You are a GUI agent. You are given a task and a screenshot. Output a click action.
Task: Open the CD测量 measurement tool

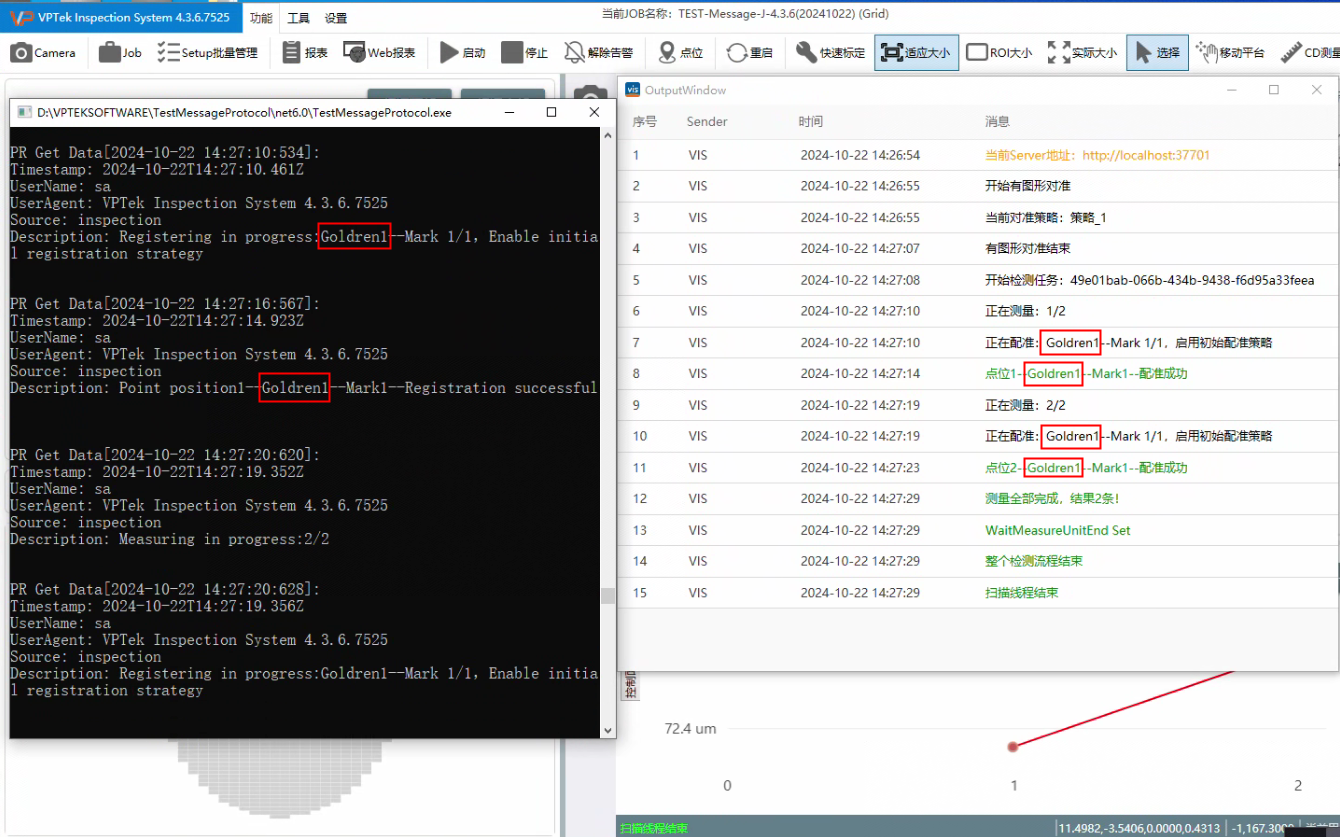coord(1310,53)
